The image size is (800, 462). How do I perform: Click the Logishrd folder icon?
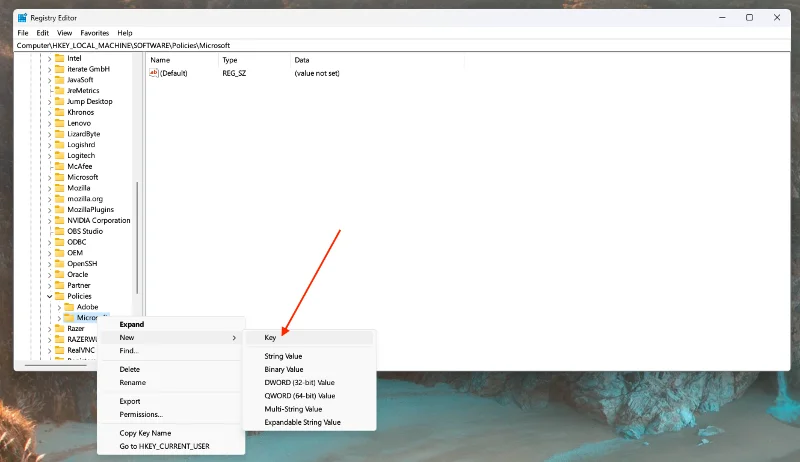tap(60, 144)
